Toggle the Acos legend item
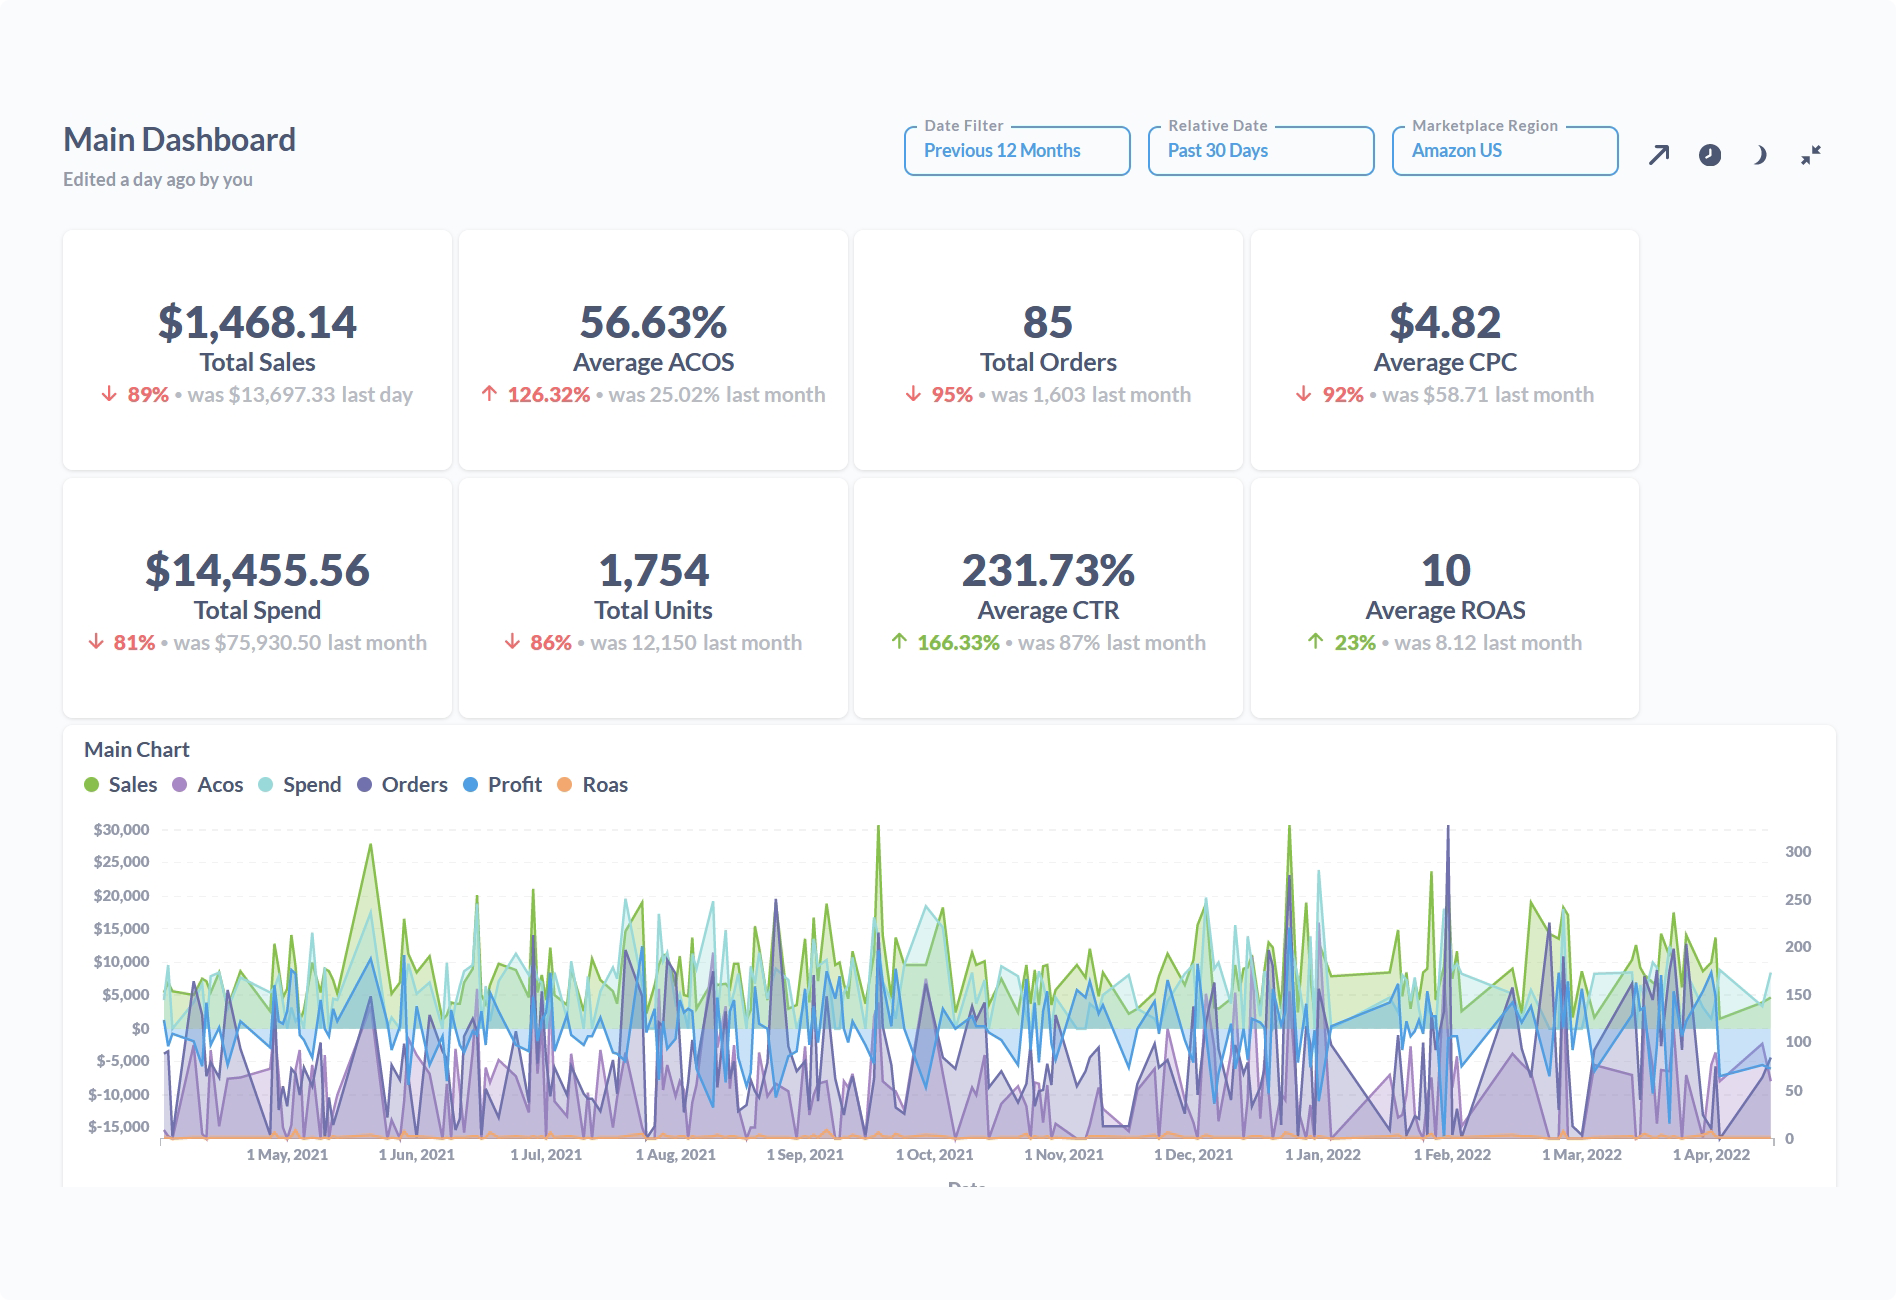The height and width of the screenshot is (1300, 1896). (x=208, y=785)
